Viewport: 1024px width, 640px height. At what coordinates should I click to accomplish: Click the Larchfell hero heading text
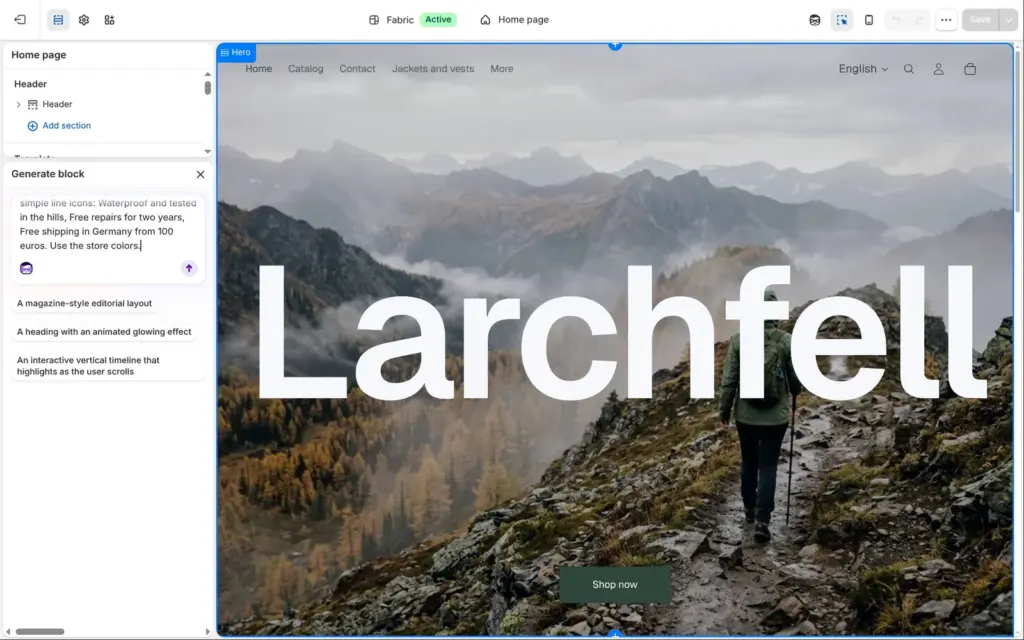click(620, 332)
